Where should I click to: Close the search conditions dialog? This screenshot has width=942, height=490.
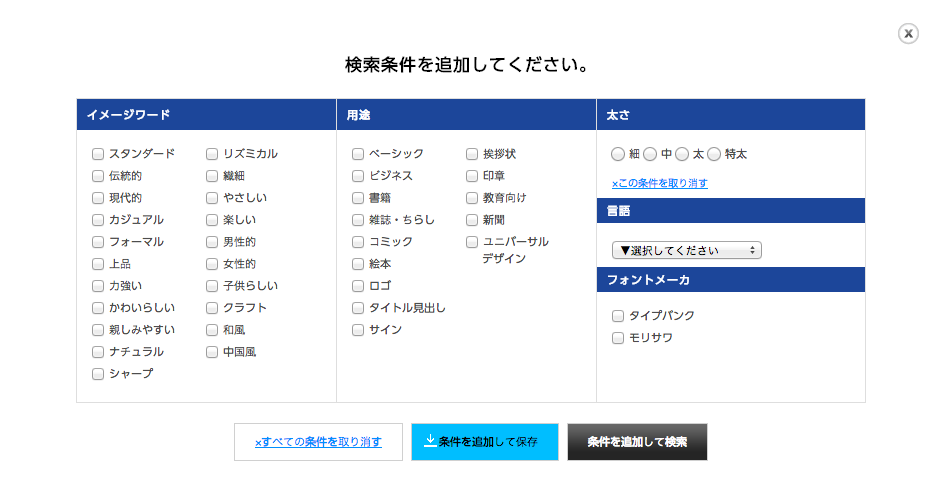click(x=908, y=33)
